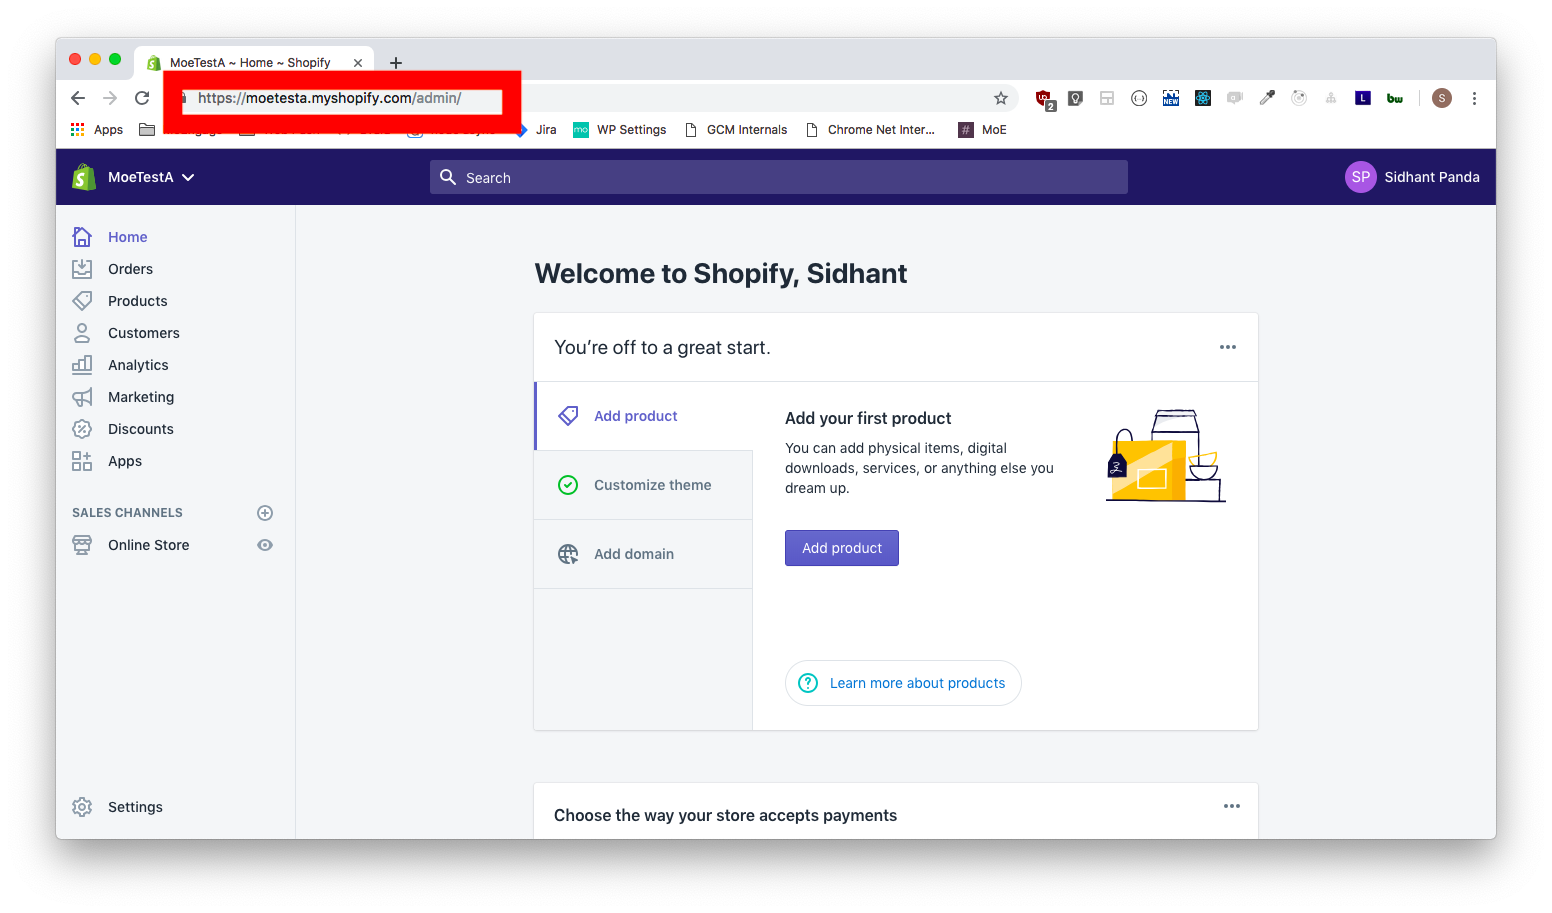
Task: Click the green bw extension icon
Action: [x=1395, y=98]
